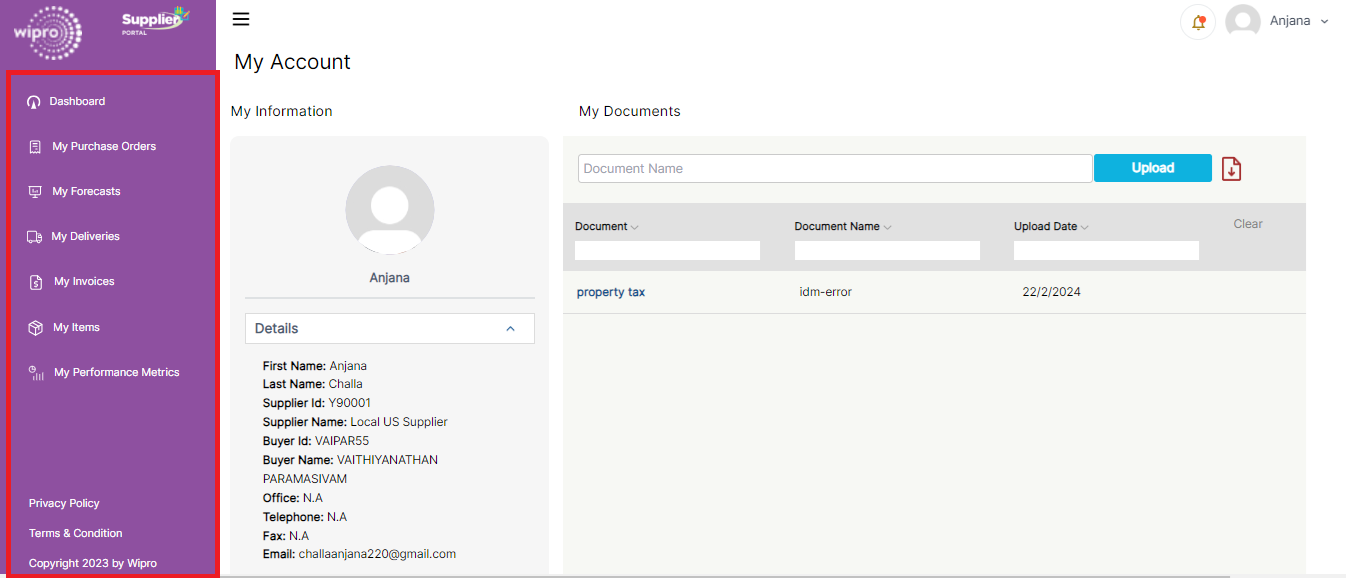The height and width of the screenshot is (578, 1346).
Task: Open the property tax document link
Action: tap(610, 292)
